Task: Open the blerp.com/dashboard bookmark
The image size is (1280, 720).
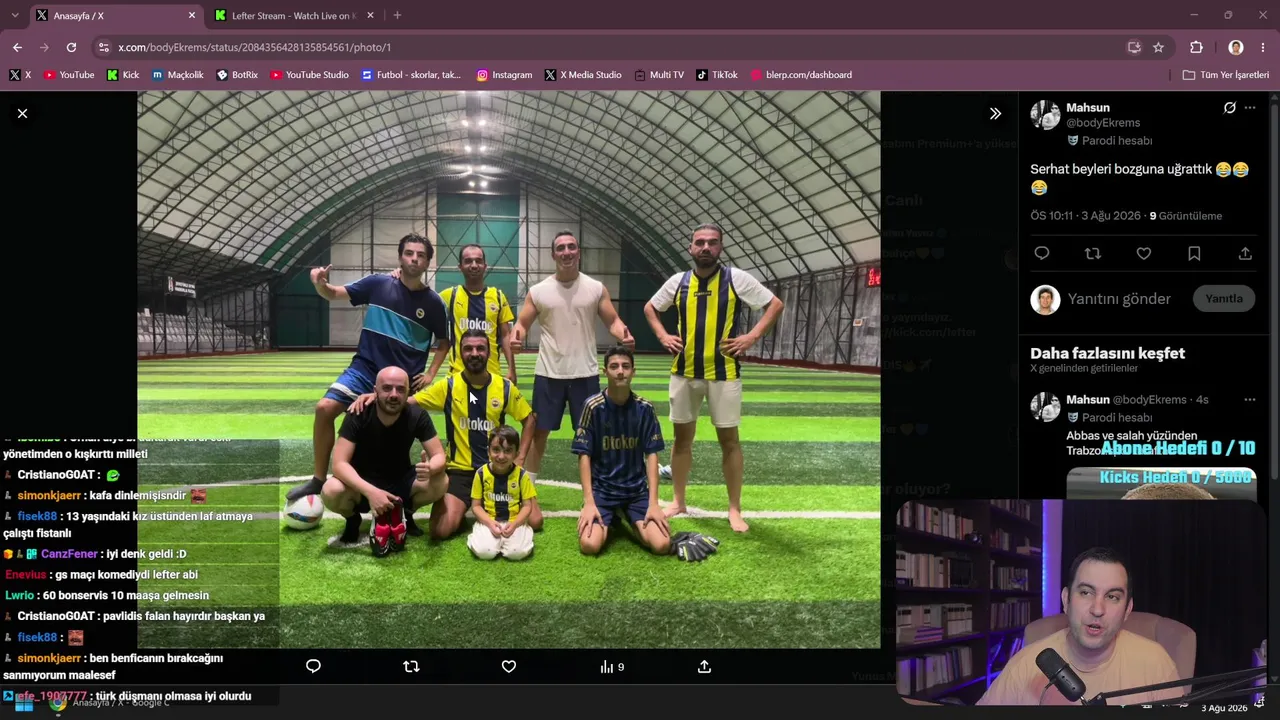Action: click(801, 75)
